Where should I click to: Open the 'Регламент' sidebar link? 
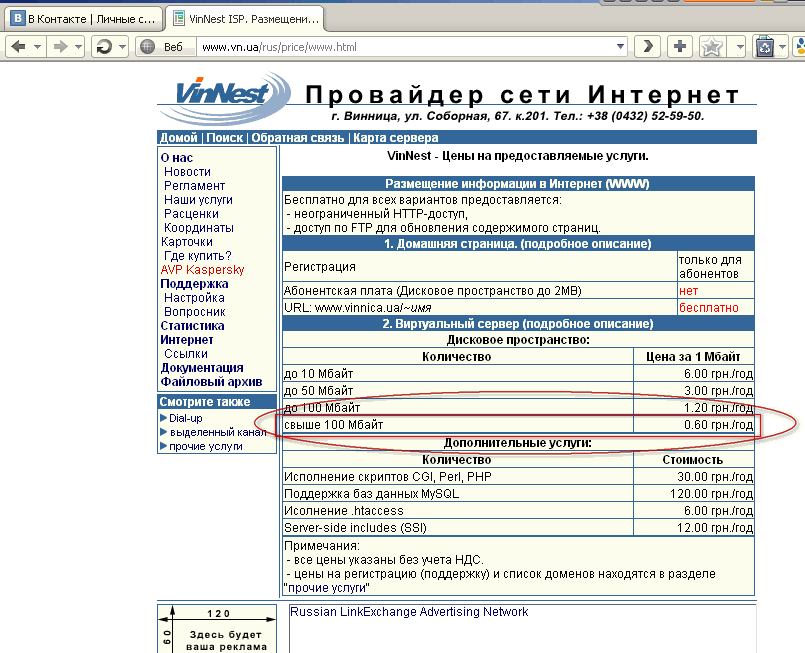coord(194,185)
